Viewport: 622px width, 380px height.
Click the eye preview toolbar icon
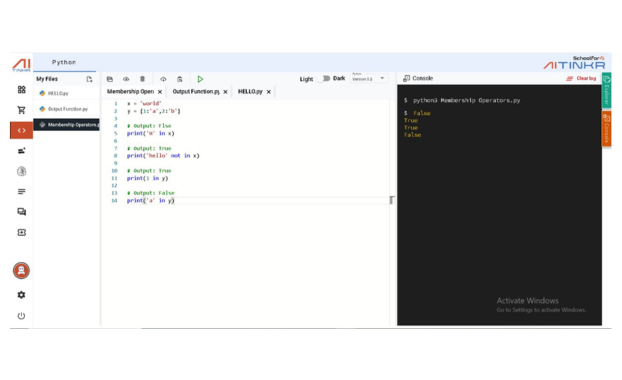click(x=126, y=79)
